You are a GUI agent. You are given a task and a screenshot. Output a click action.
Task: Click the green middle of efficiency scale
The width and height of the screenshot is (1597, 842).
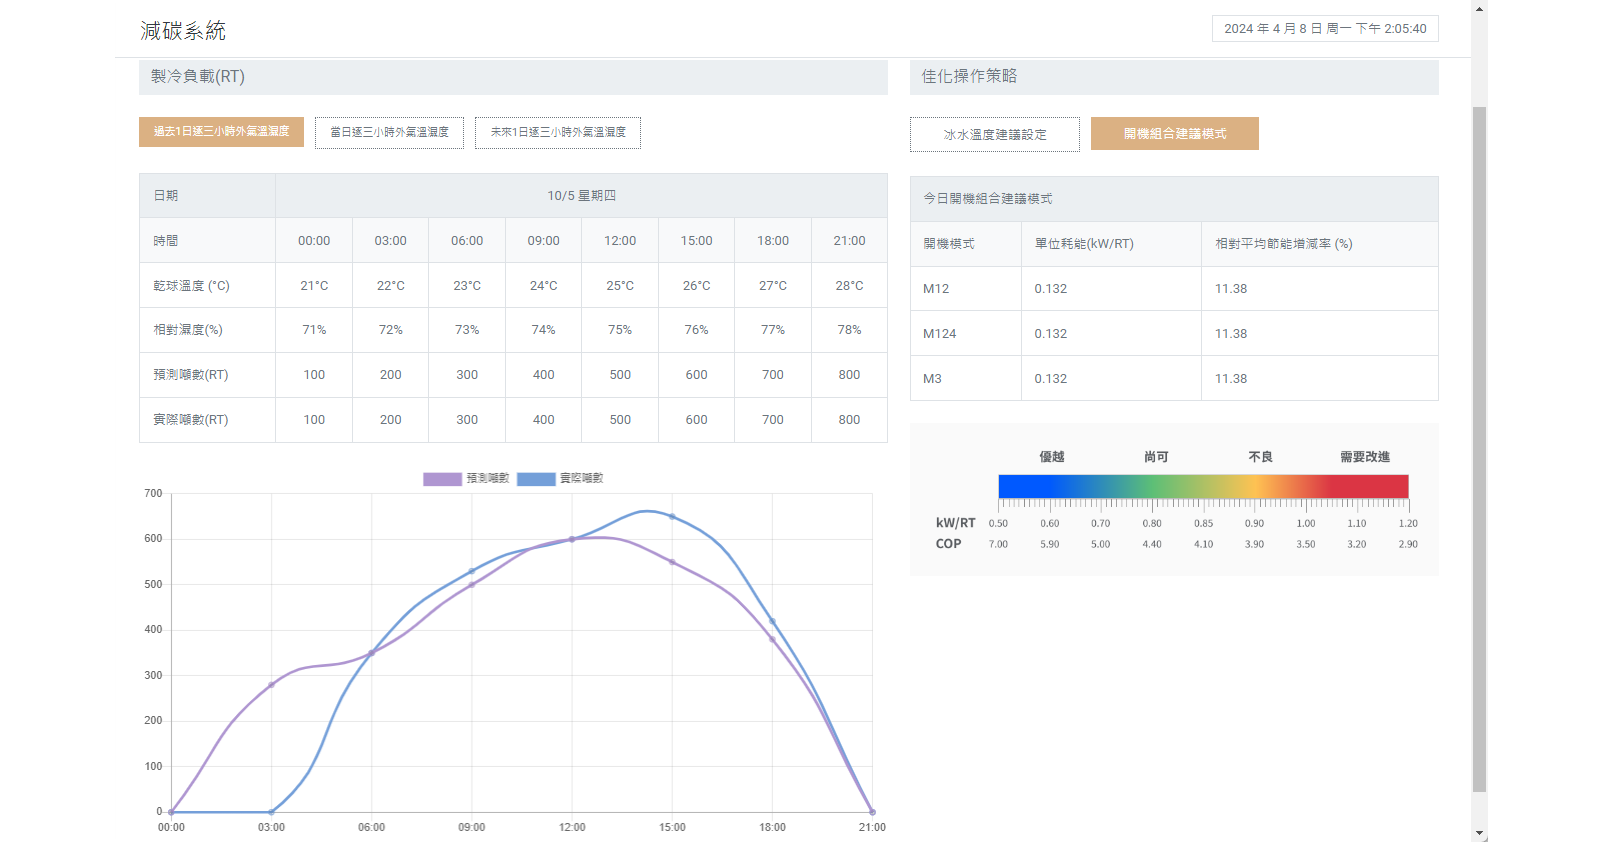[1155, 486]
